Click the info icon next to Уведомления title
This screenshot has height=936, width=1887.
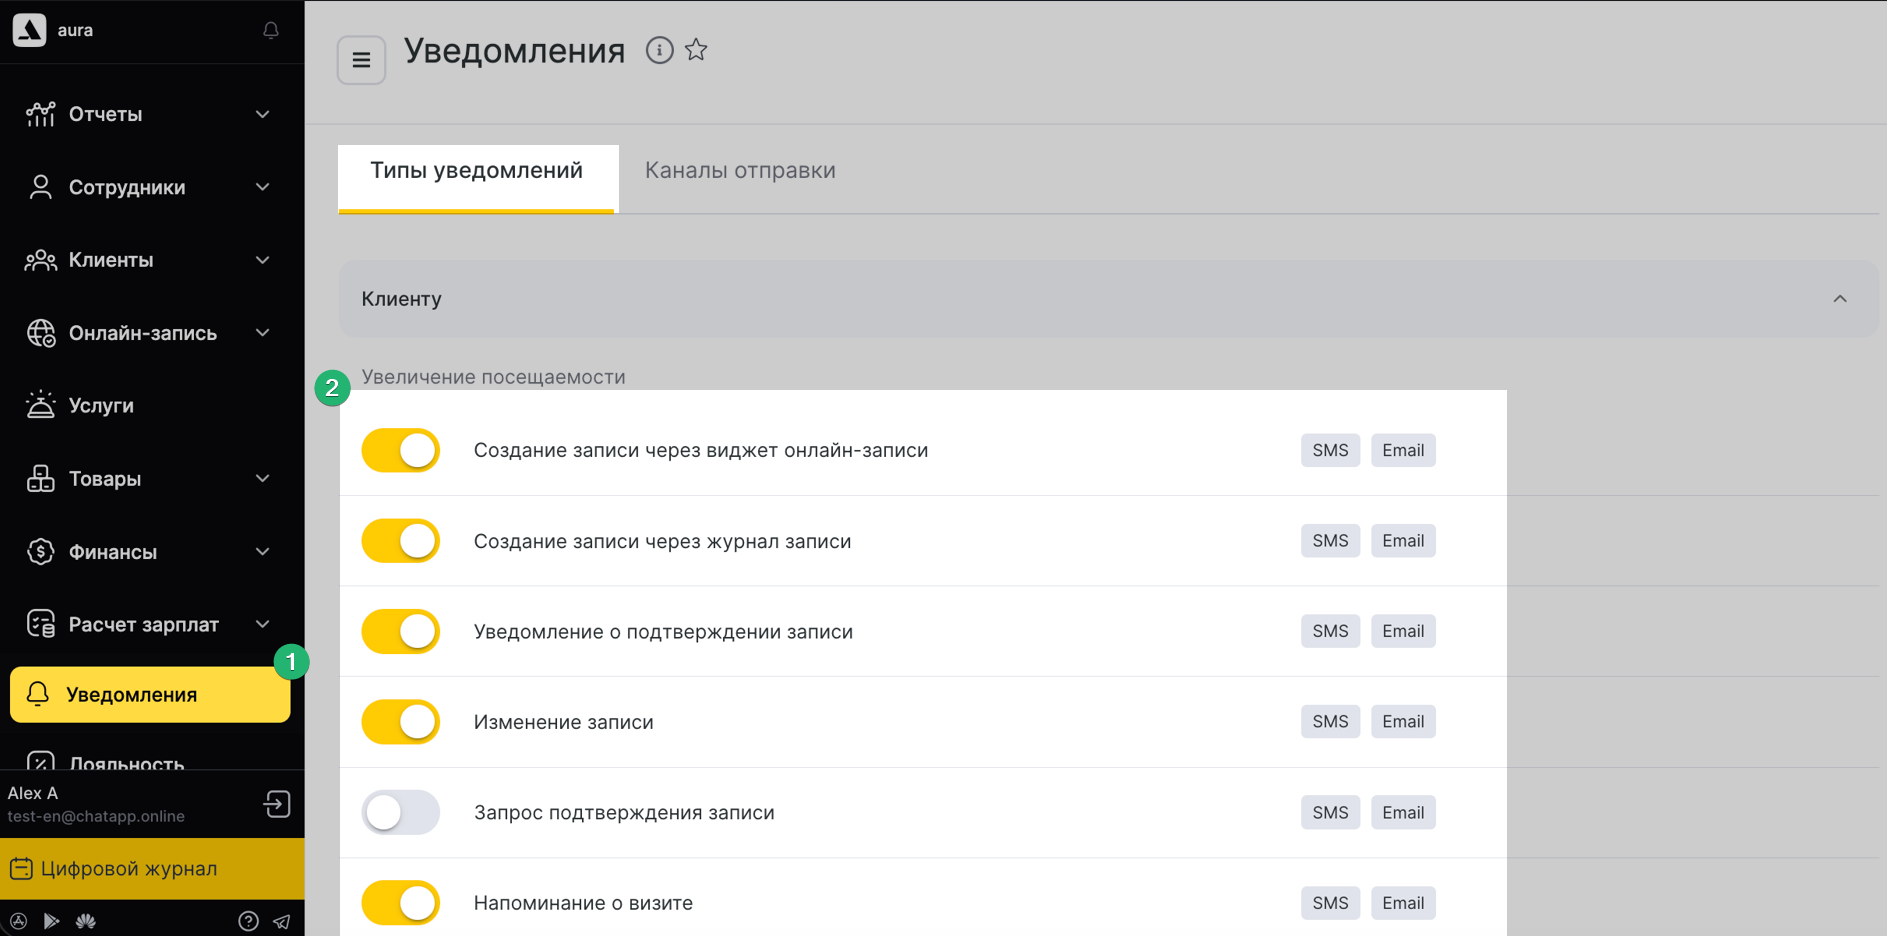659,50
